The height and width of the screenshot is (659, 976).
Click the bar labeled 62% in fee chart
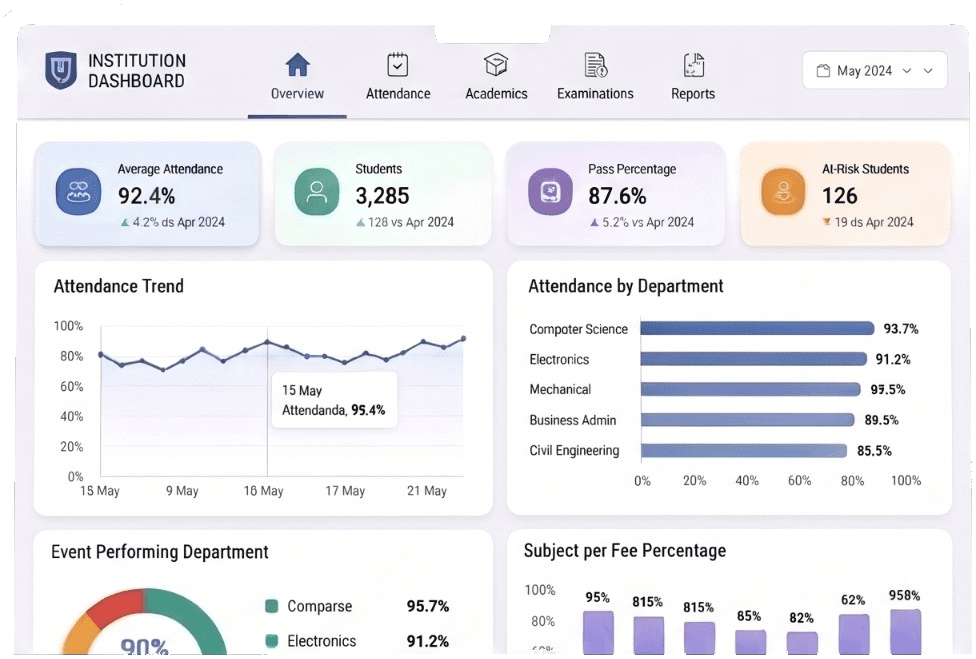click(854, 634)
